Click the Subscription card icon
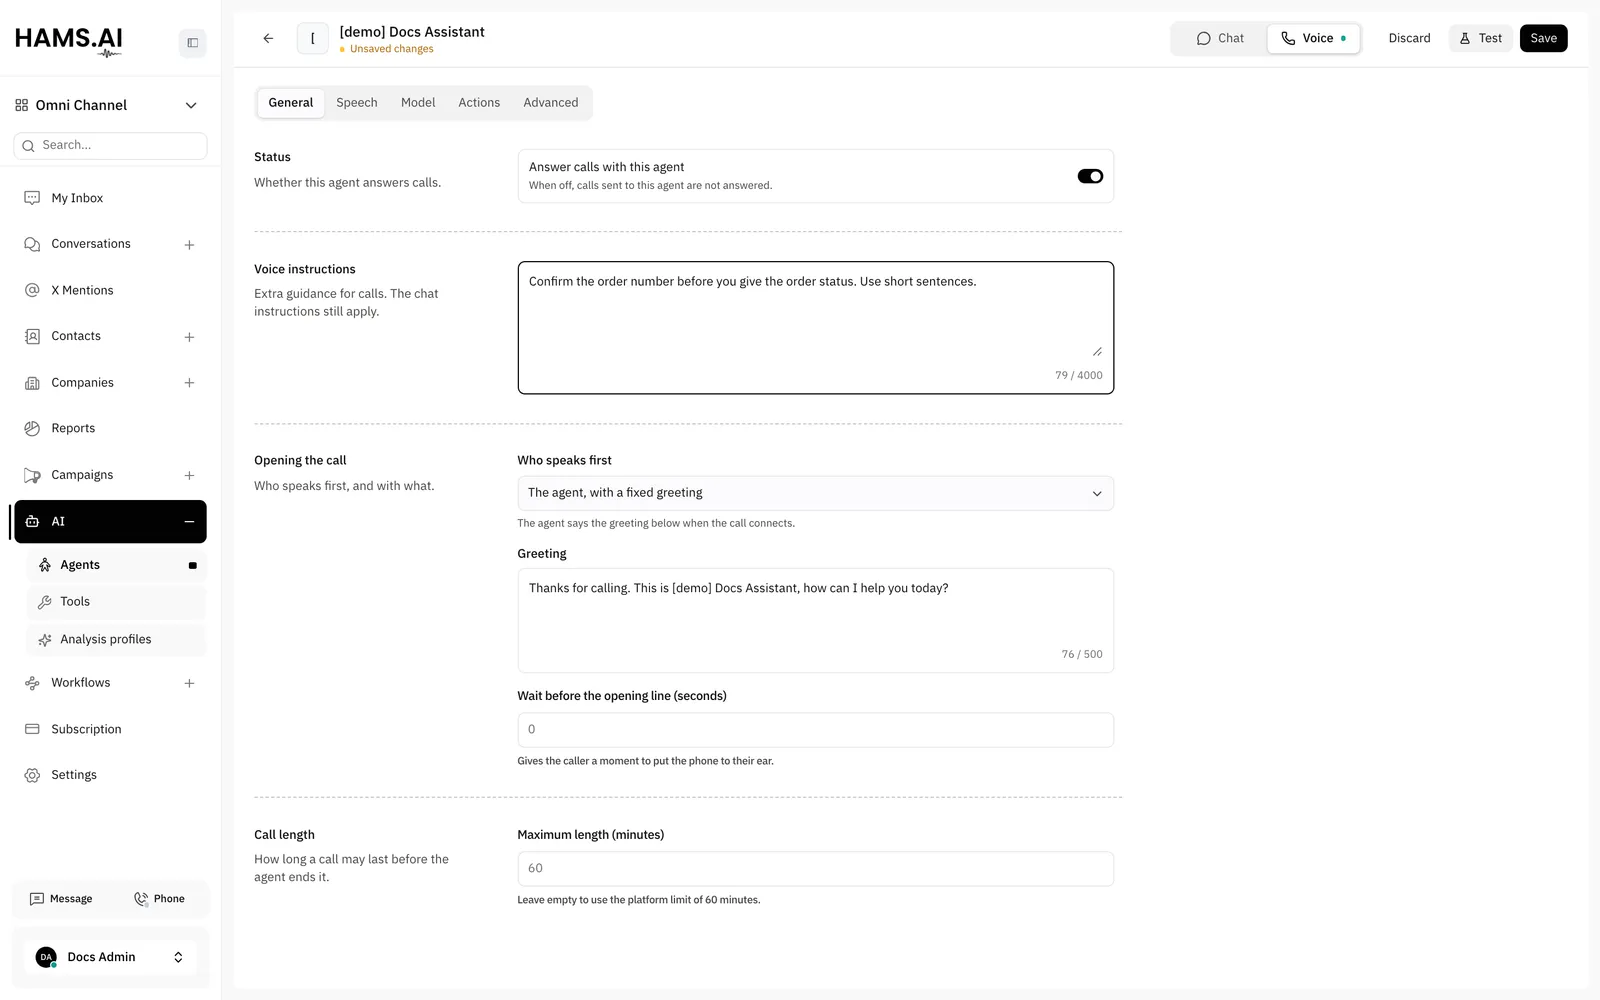 (32, 729)
